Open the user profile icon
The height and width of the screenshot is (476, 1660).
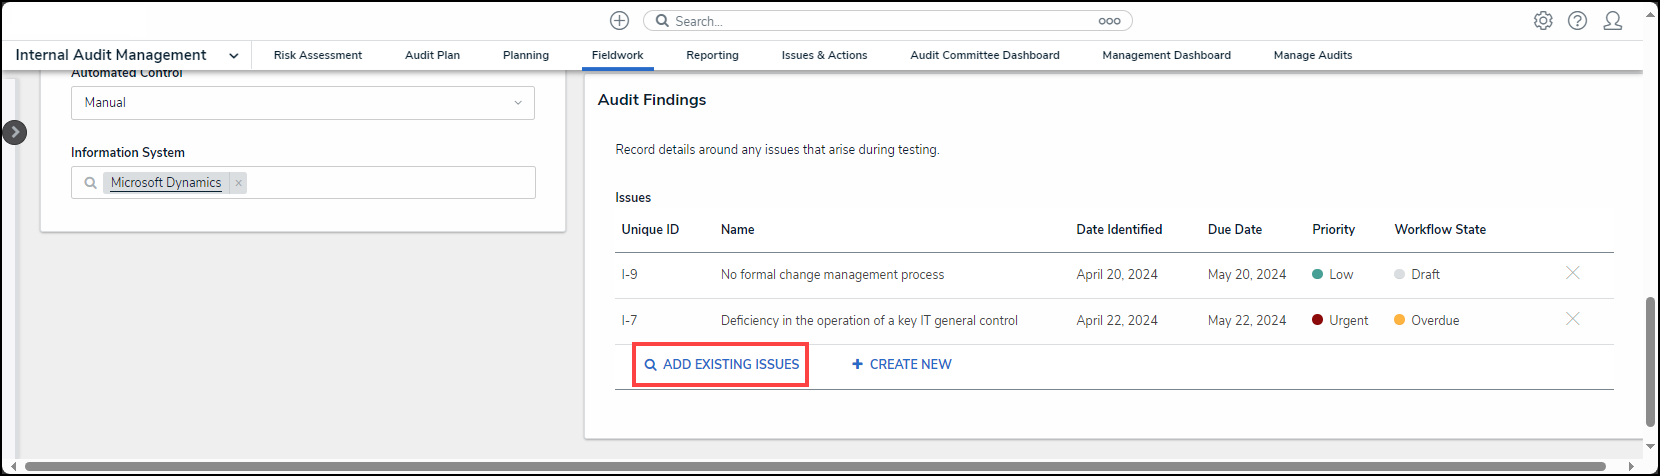tap(1612, 21)
